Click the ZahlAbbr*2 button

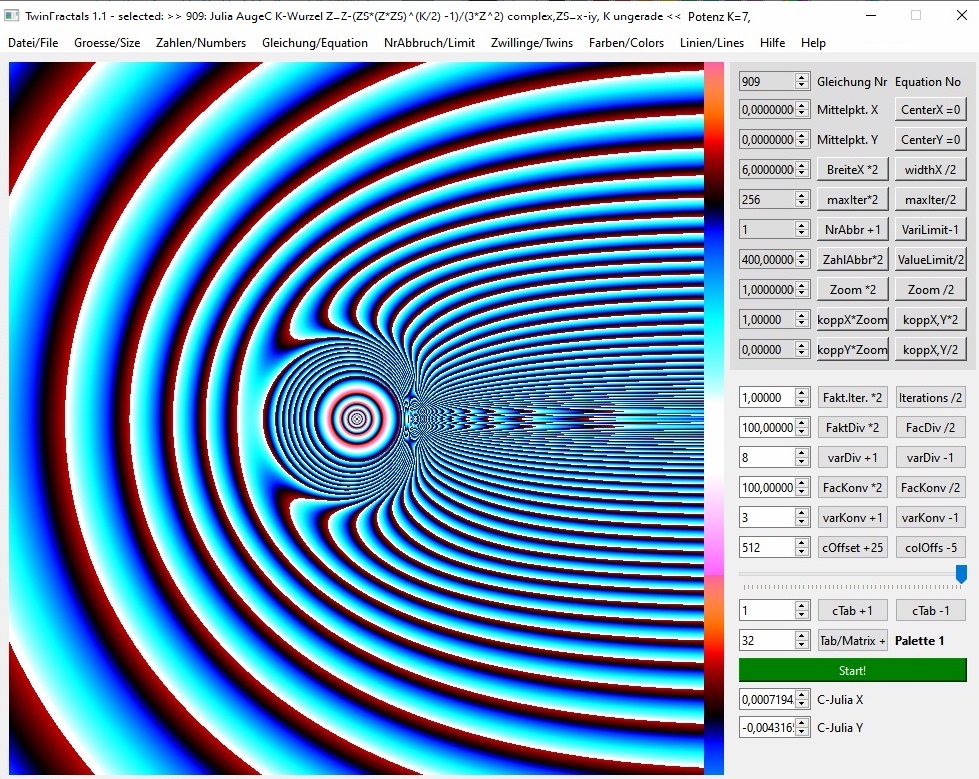[852, 259]
